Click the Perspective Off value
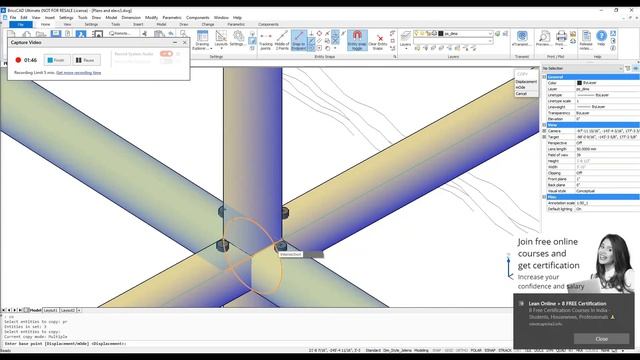The image size is (640, 360). point(607,143)
